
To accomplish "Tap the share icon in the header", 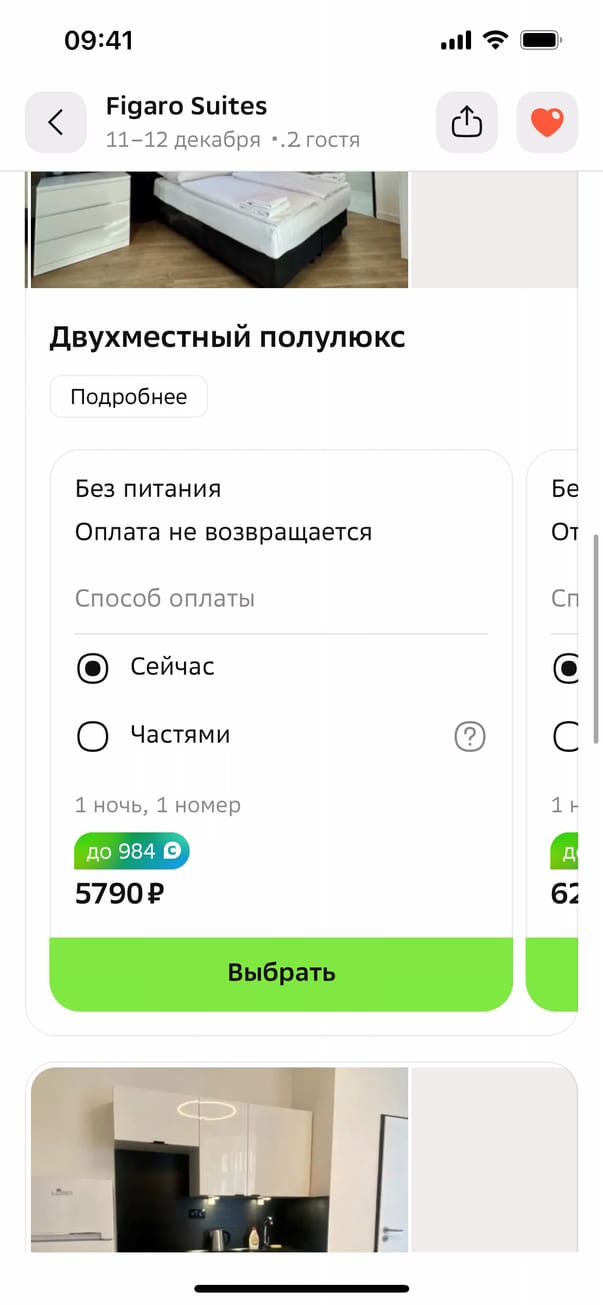I will coord(467,122).
